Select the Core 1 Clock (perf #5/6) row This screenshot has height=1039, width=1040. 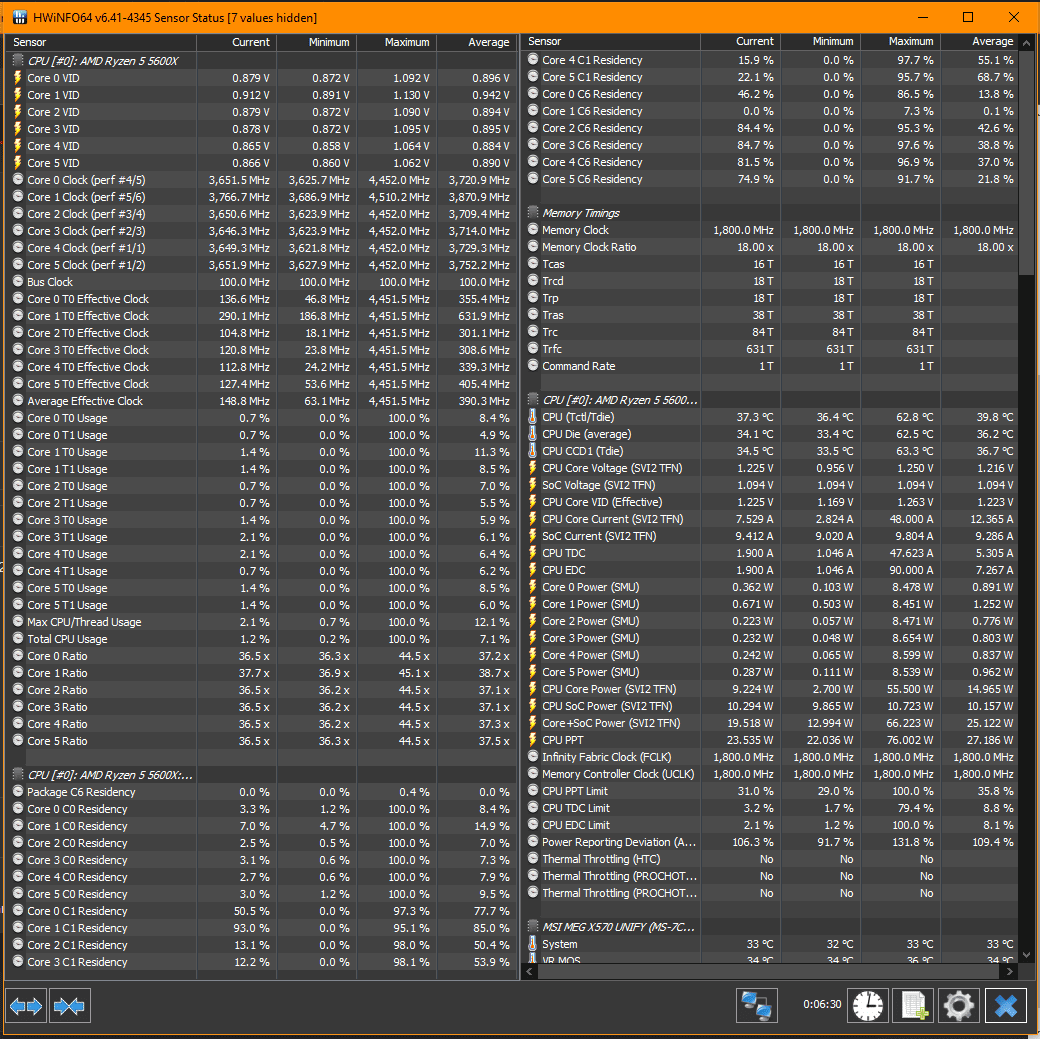point(261,197)
